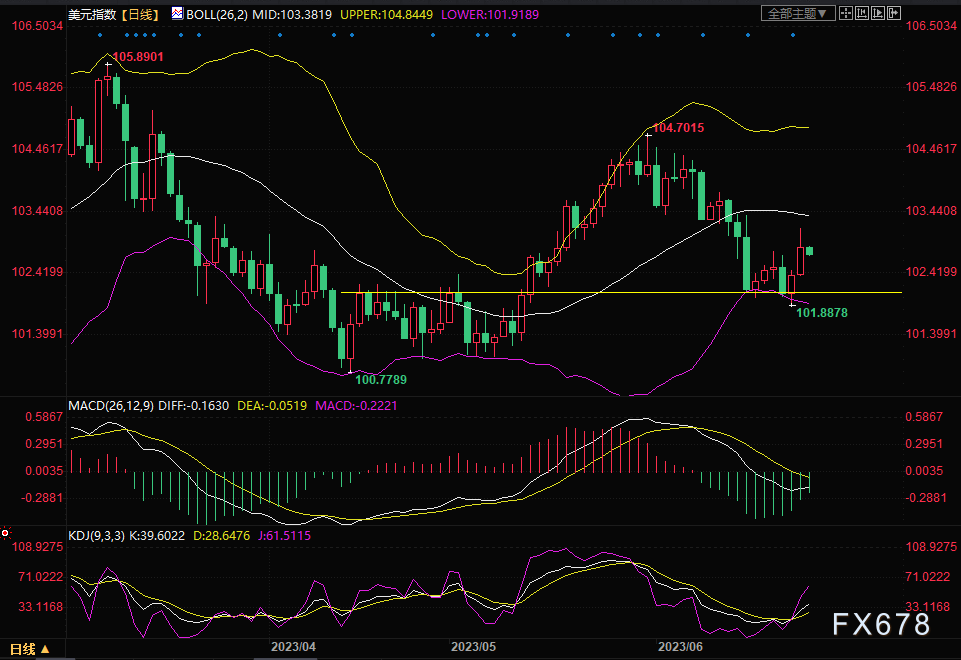
Task: Click the jump-to-start chart icon
Action: (862, 13)
